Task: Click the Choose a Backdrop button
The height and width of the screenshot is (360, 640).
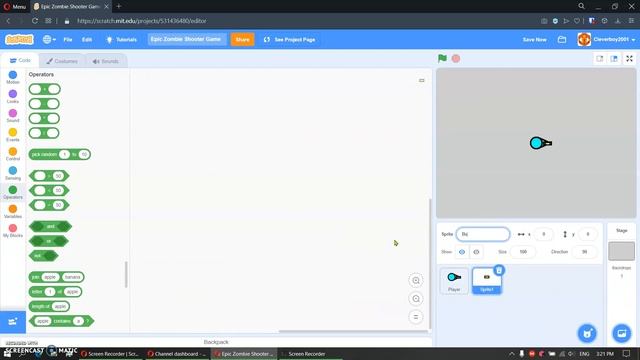Action: (621, 333)
